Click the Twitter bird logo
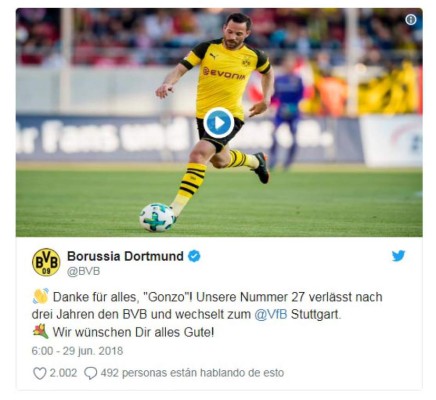This screenshot has height=400, width=436. click(398, 256)
